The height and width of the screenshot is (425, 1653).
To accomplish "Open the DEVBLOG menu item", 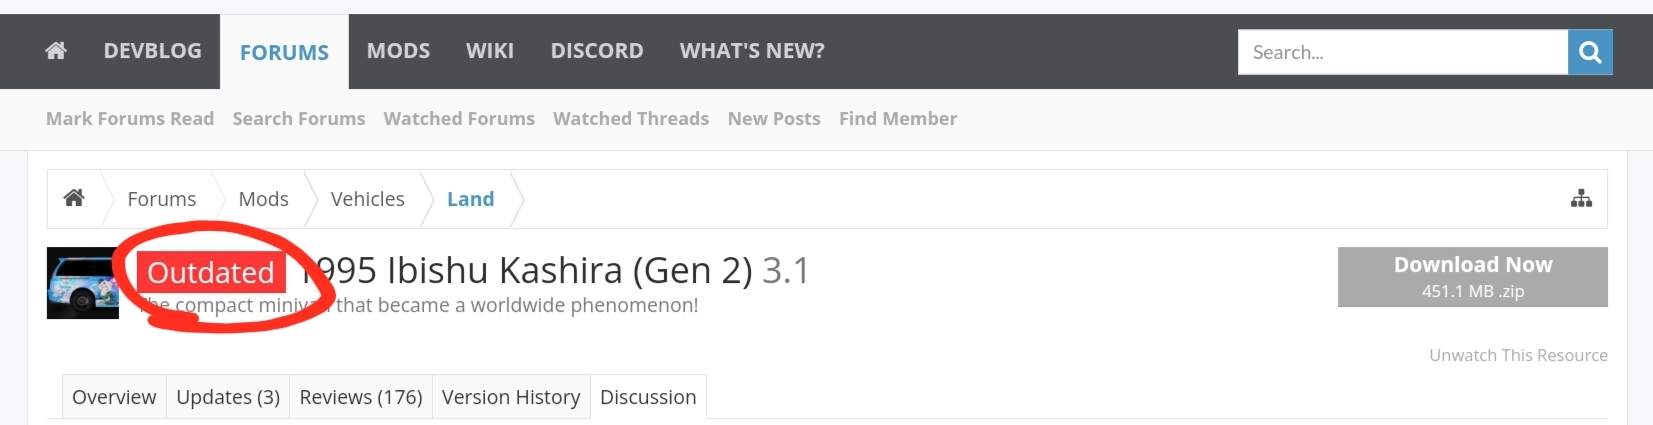I will pyautogui.click(x=153, y=51).
